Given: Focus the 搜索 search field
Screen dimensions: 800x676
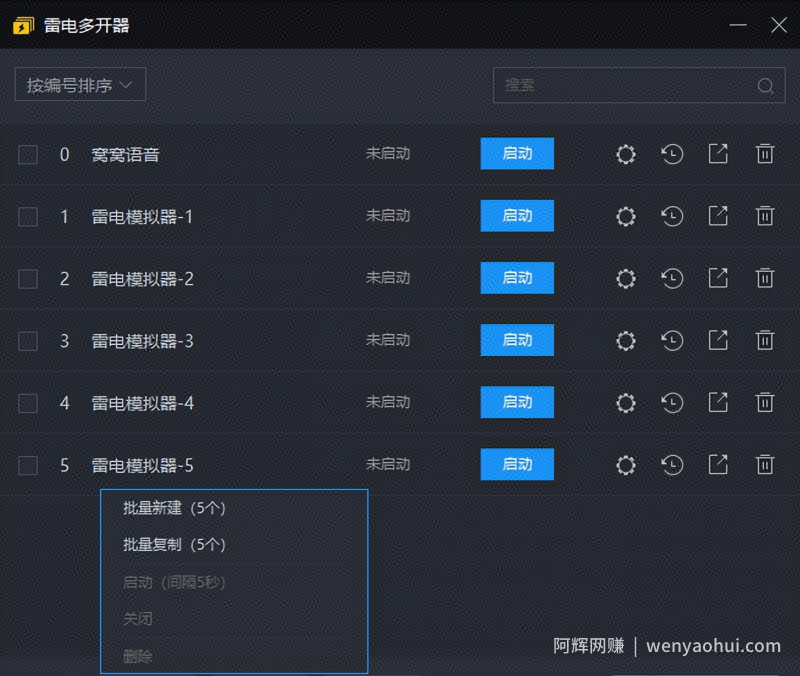Looking at the screenshot, I should [x=639, y=85].
